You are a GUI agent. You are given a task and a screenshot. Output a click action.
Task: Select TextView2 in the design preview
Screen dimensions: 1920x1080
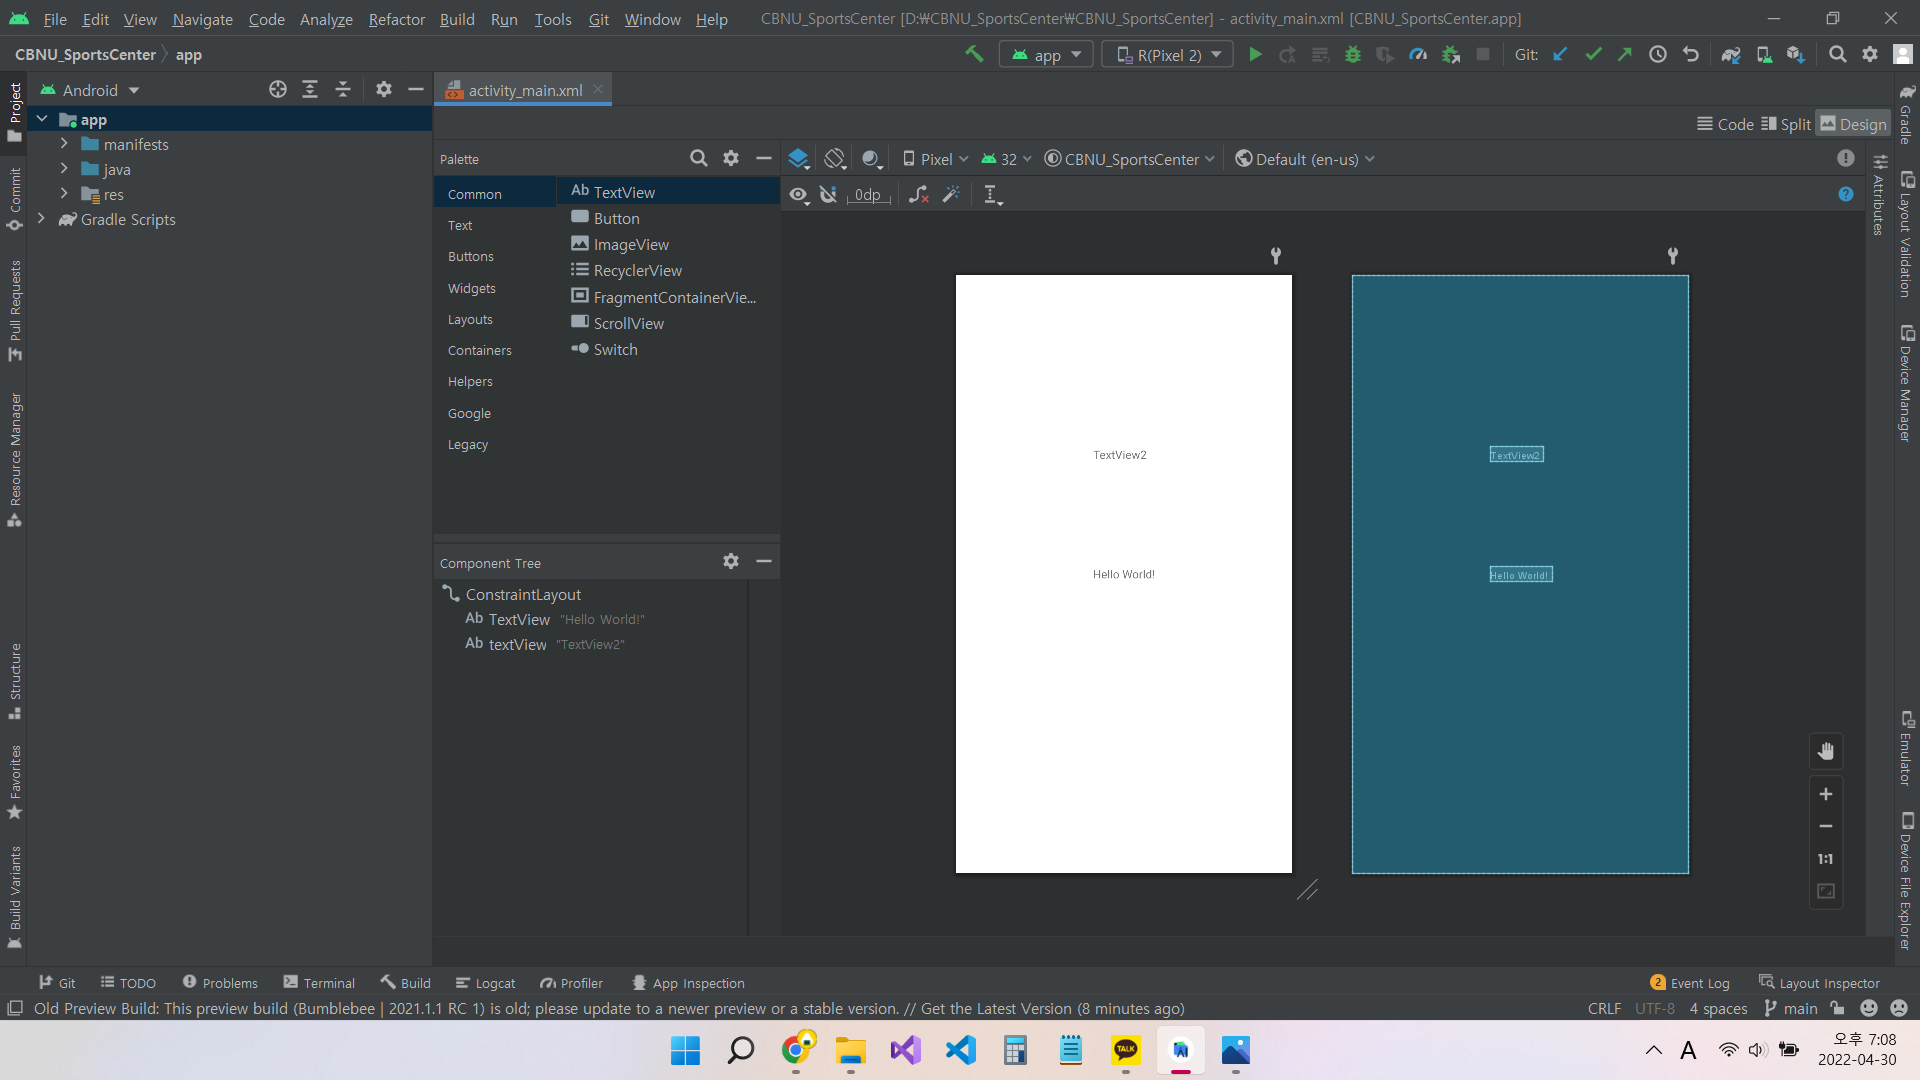(1119, 455)
